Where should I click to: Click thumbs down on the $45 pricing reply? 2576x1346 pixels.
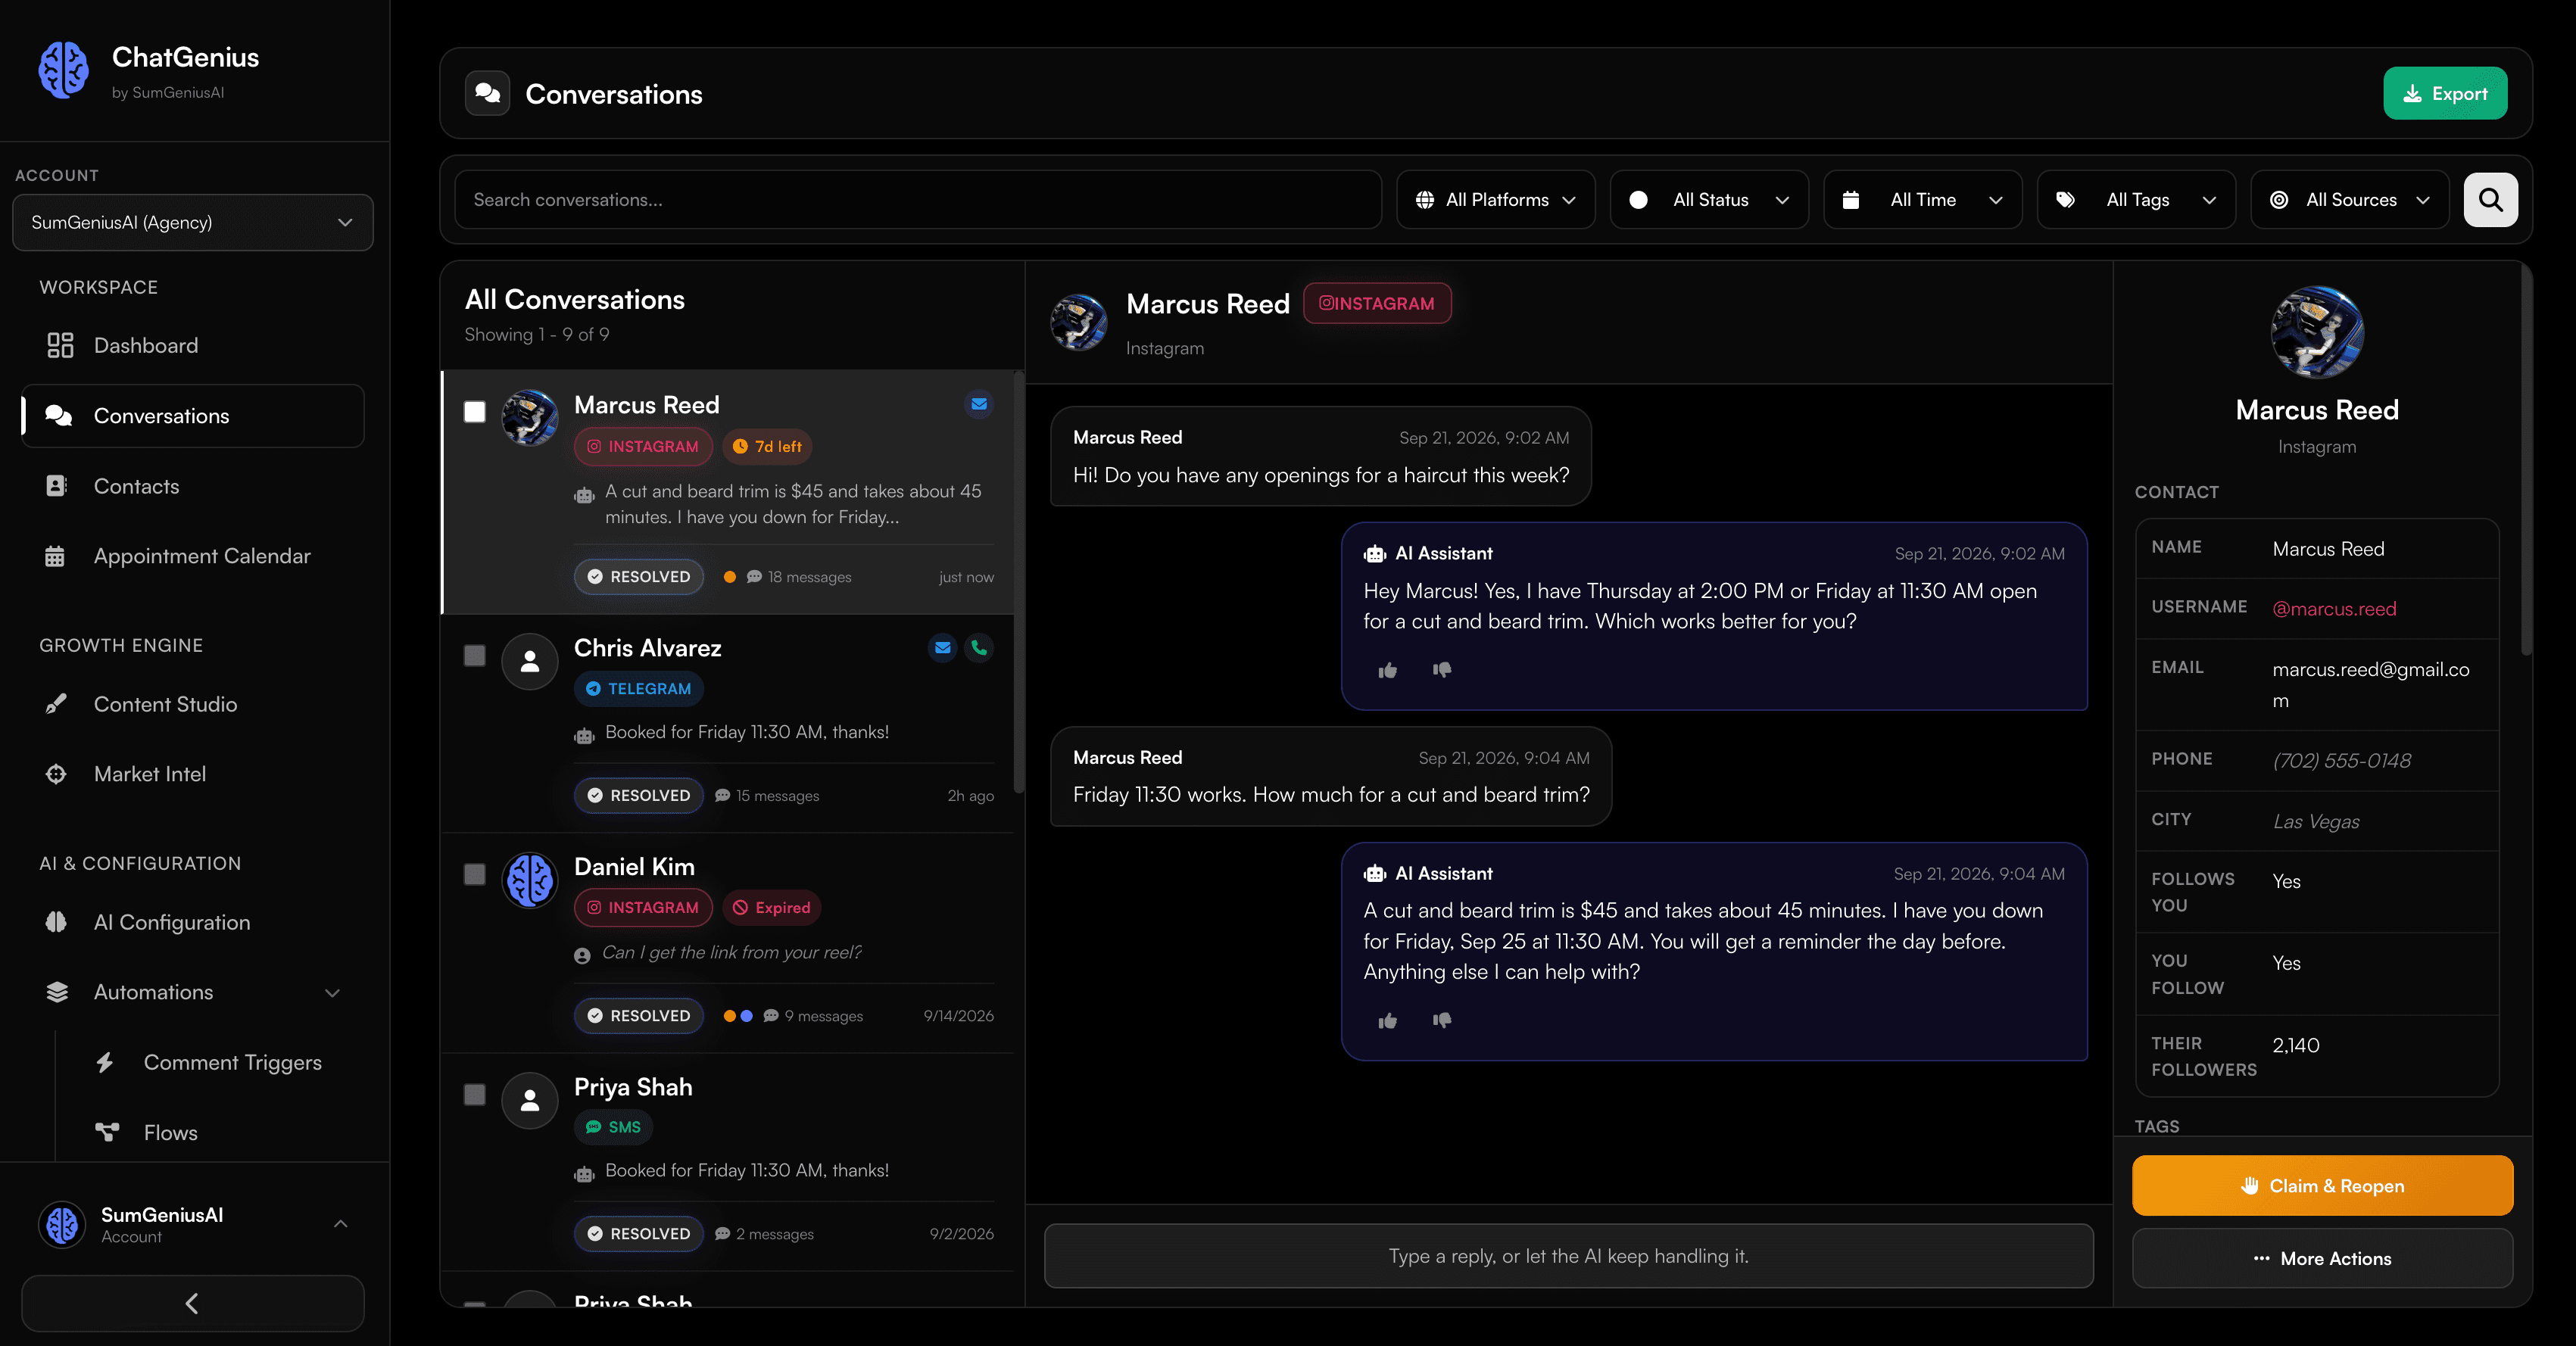(1441, 1020)
